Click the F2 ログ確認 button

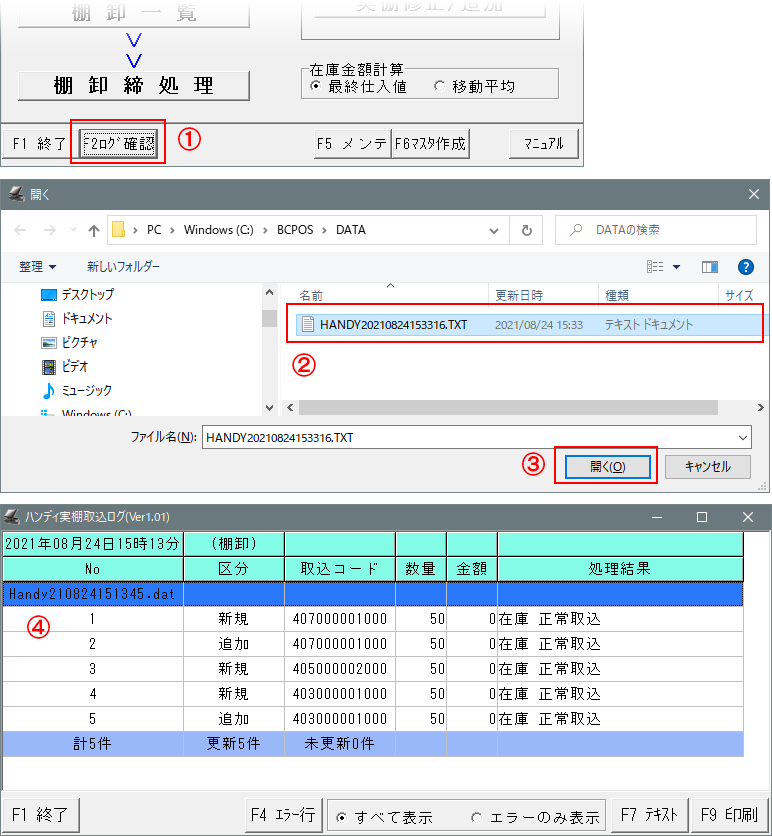[x=118, y=143]
